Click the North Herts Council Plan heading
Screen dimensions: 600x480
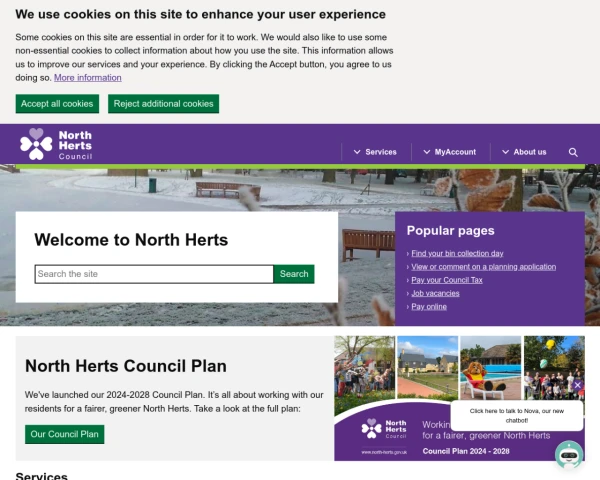126,366
